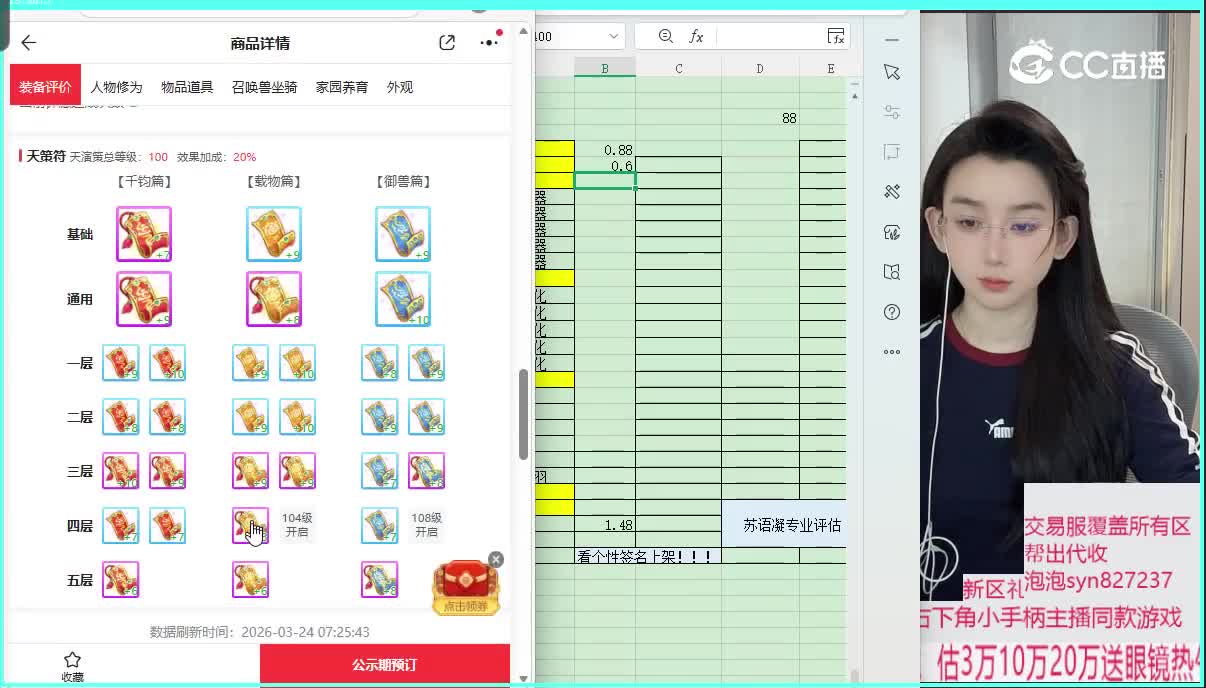
Task: Click the scroll-up arrow of 商品详情 panel
Action: point(523,32)
